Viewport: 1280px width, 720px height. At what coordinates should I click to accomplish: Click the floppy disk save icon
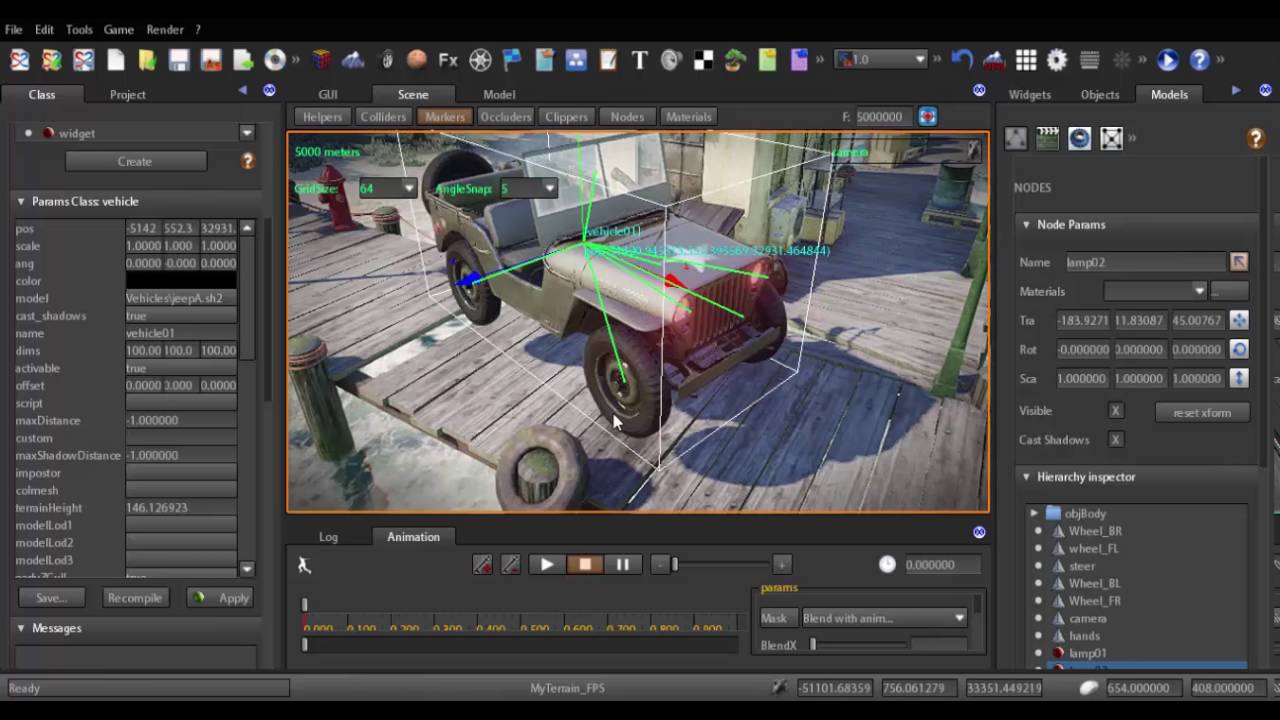pos(179,60)
